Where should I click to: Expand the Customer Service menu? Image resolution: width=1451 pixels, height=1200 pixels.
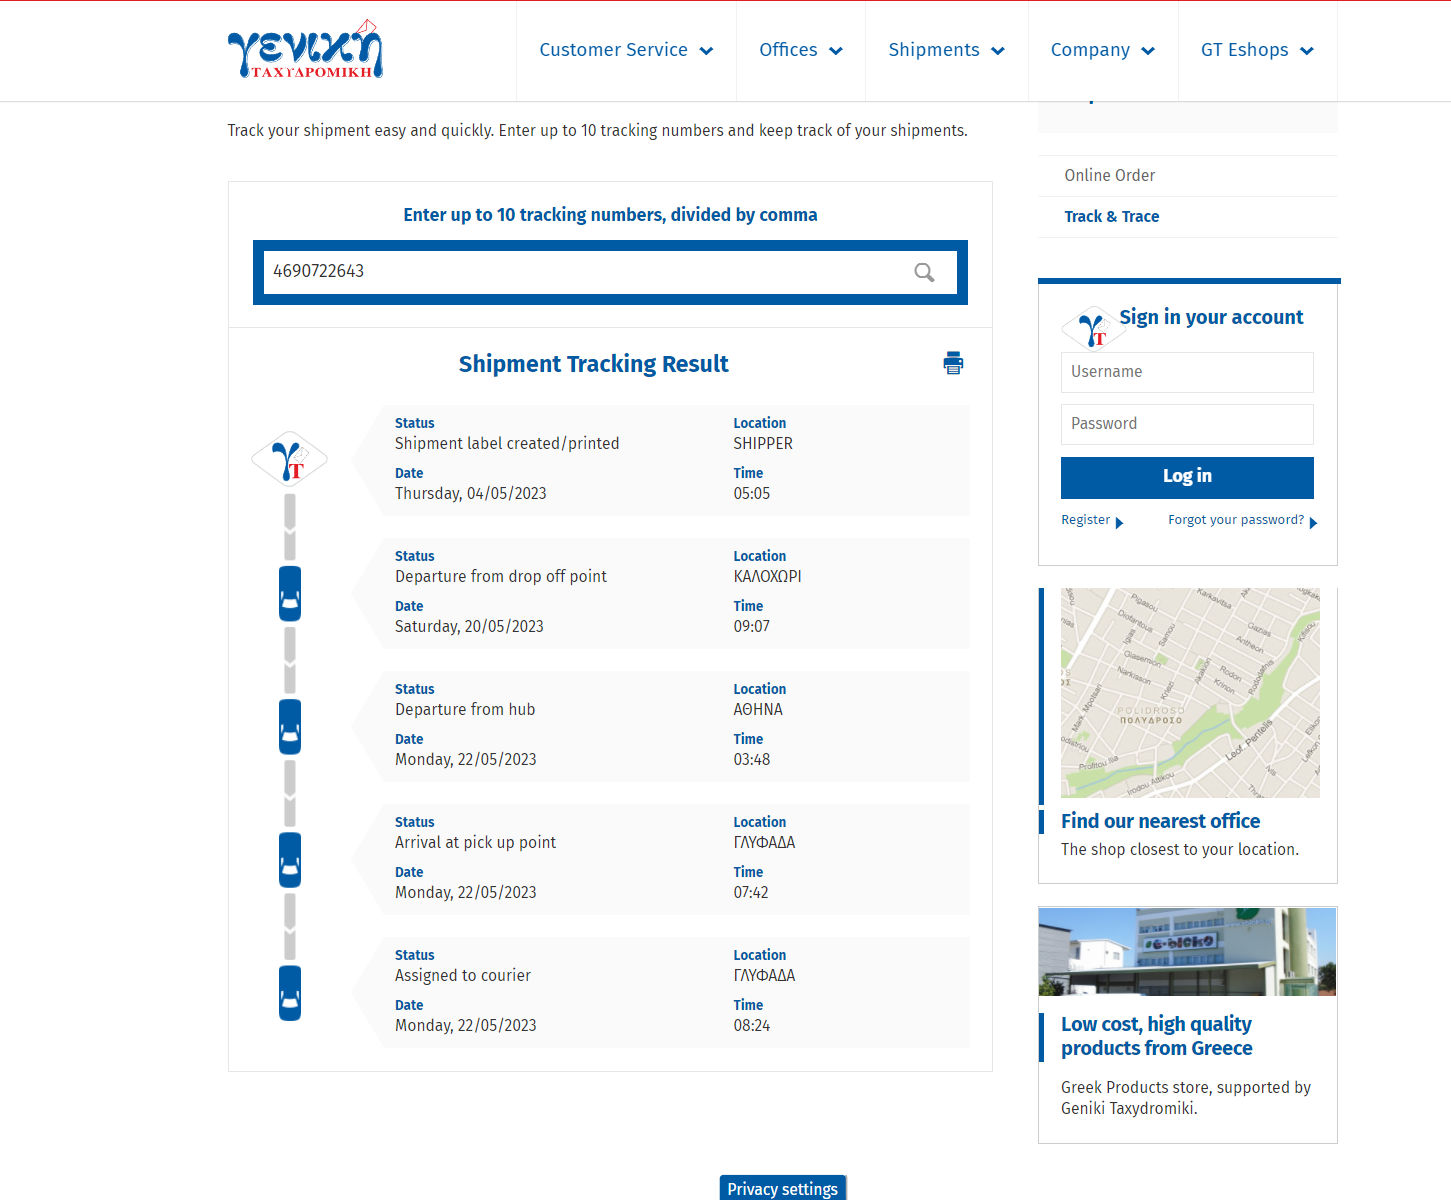(626, 50)
